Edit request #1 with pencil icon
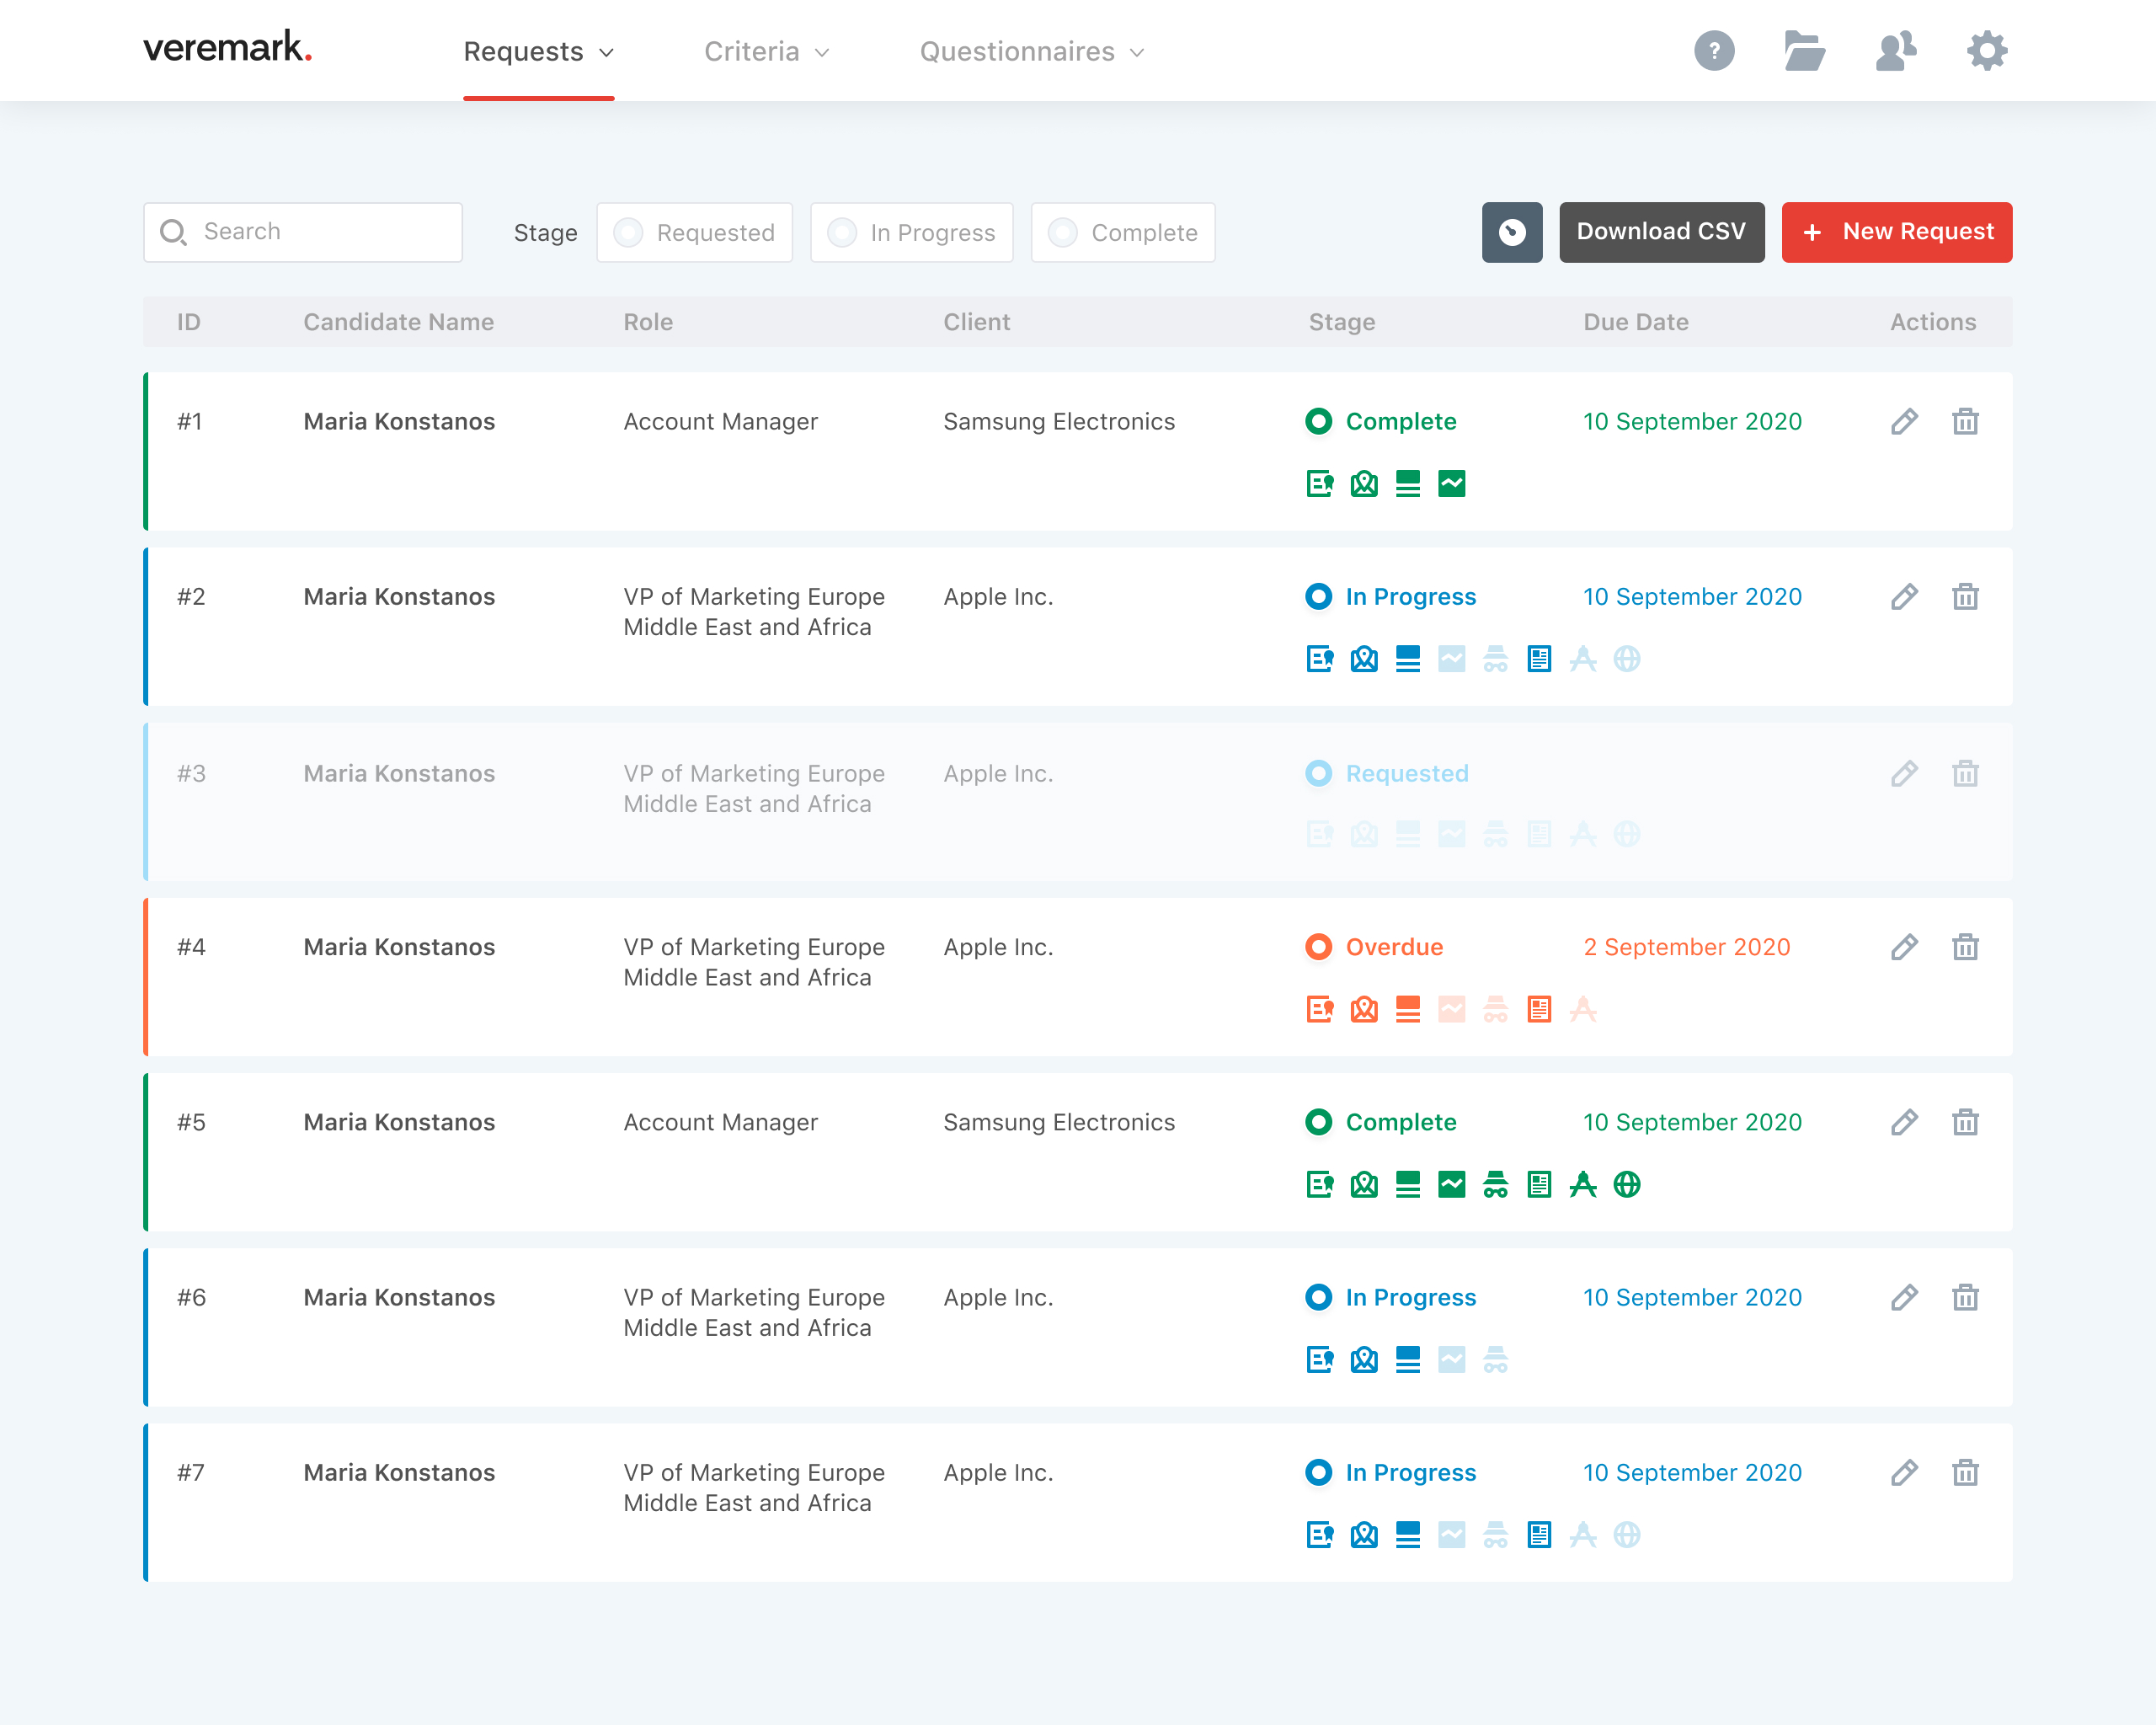The width and height of the screenshot is (2156, 1725). pyautogui.click(x=1904, y=422)
